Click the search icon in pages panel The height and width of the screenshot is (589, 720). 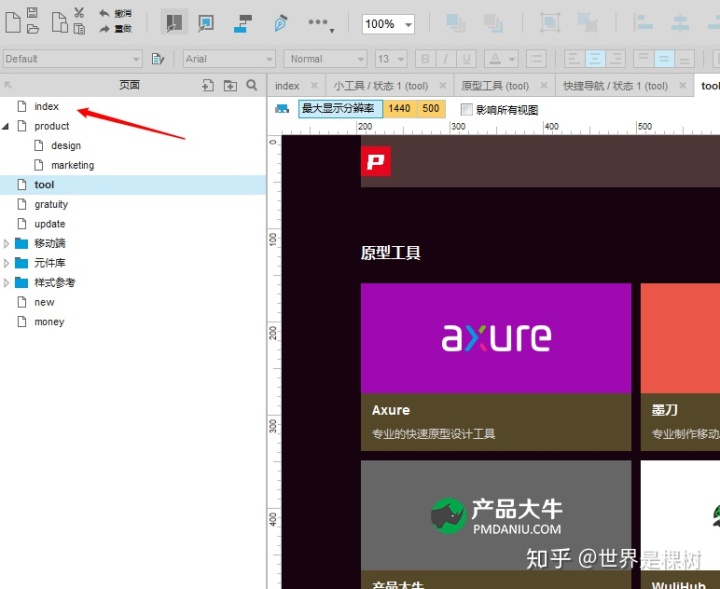[x=252, y=85]
